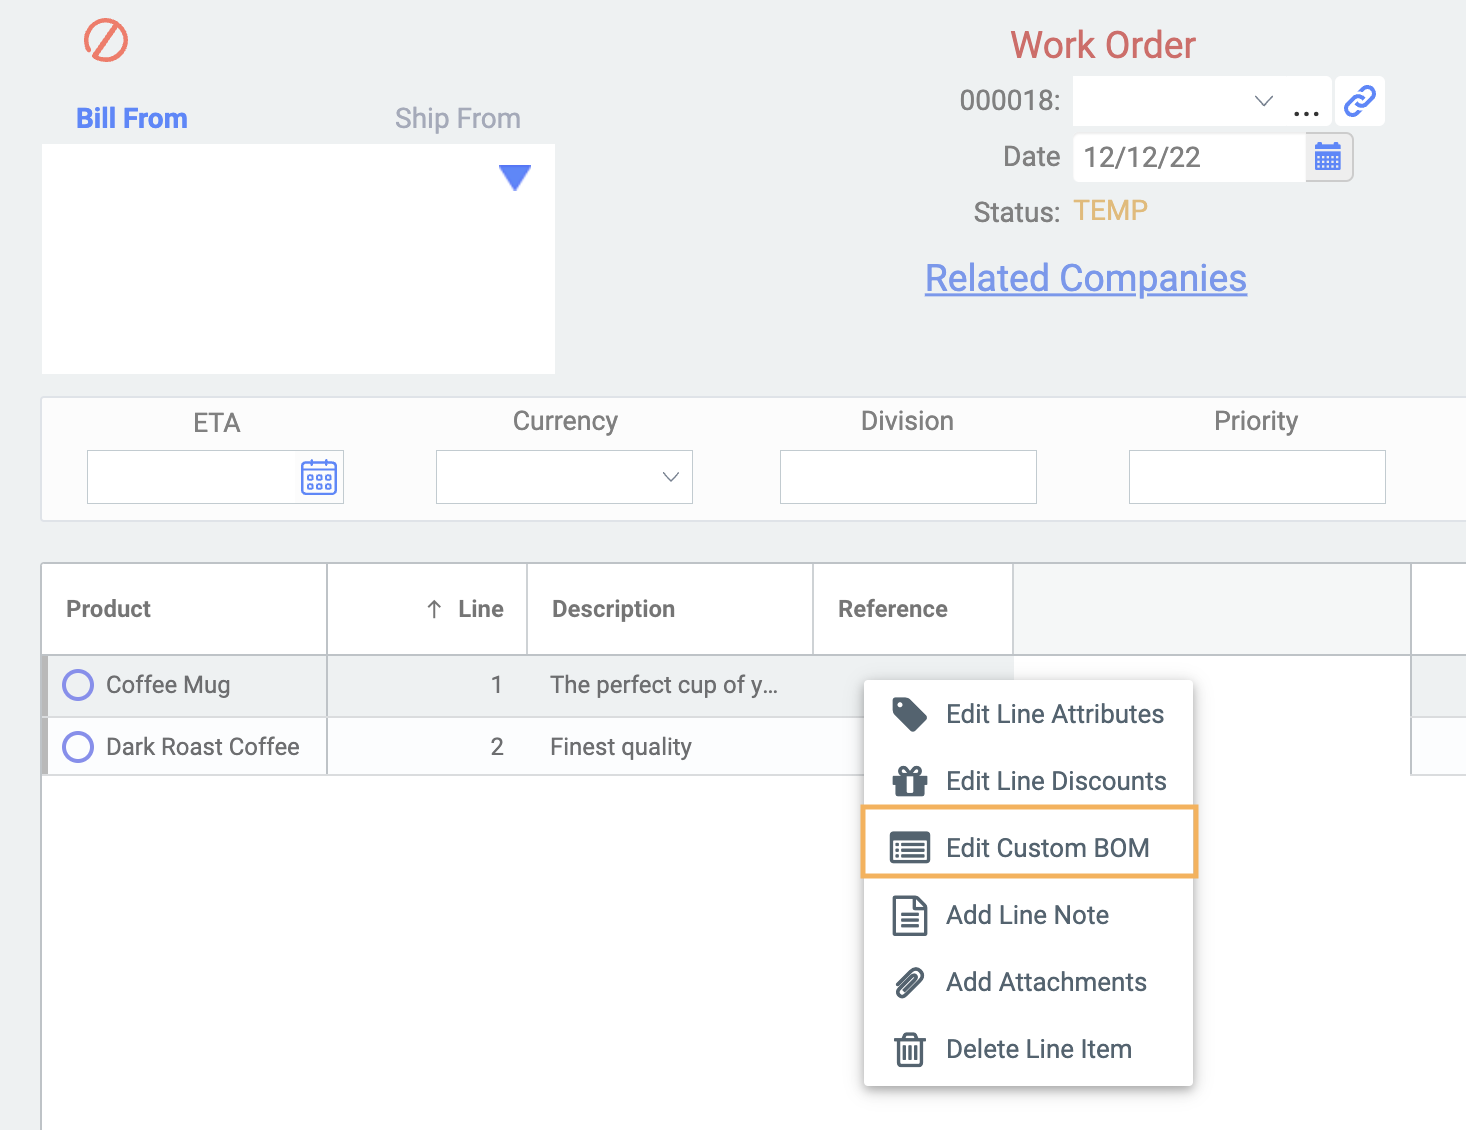Screen dimensions: 1466x1130
Task: Select Edit Custom BOM menu entry
Action: click(x=1028, y=848)
